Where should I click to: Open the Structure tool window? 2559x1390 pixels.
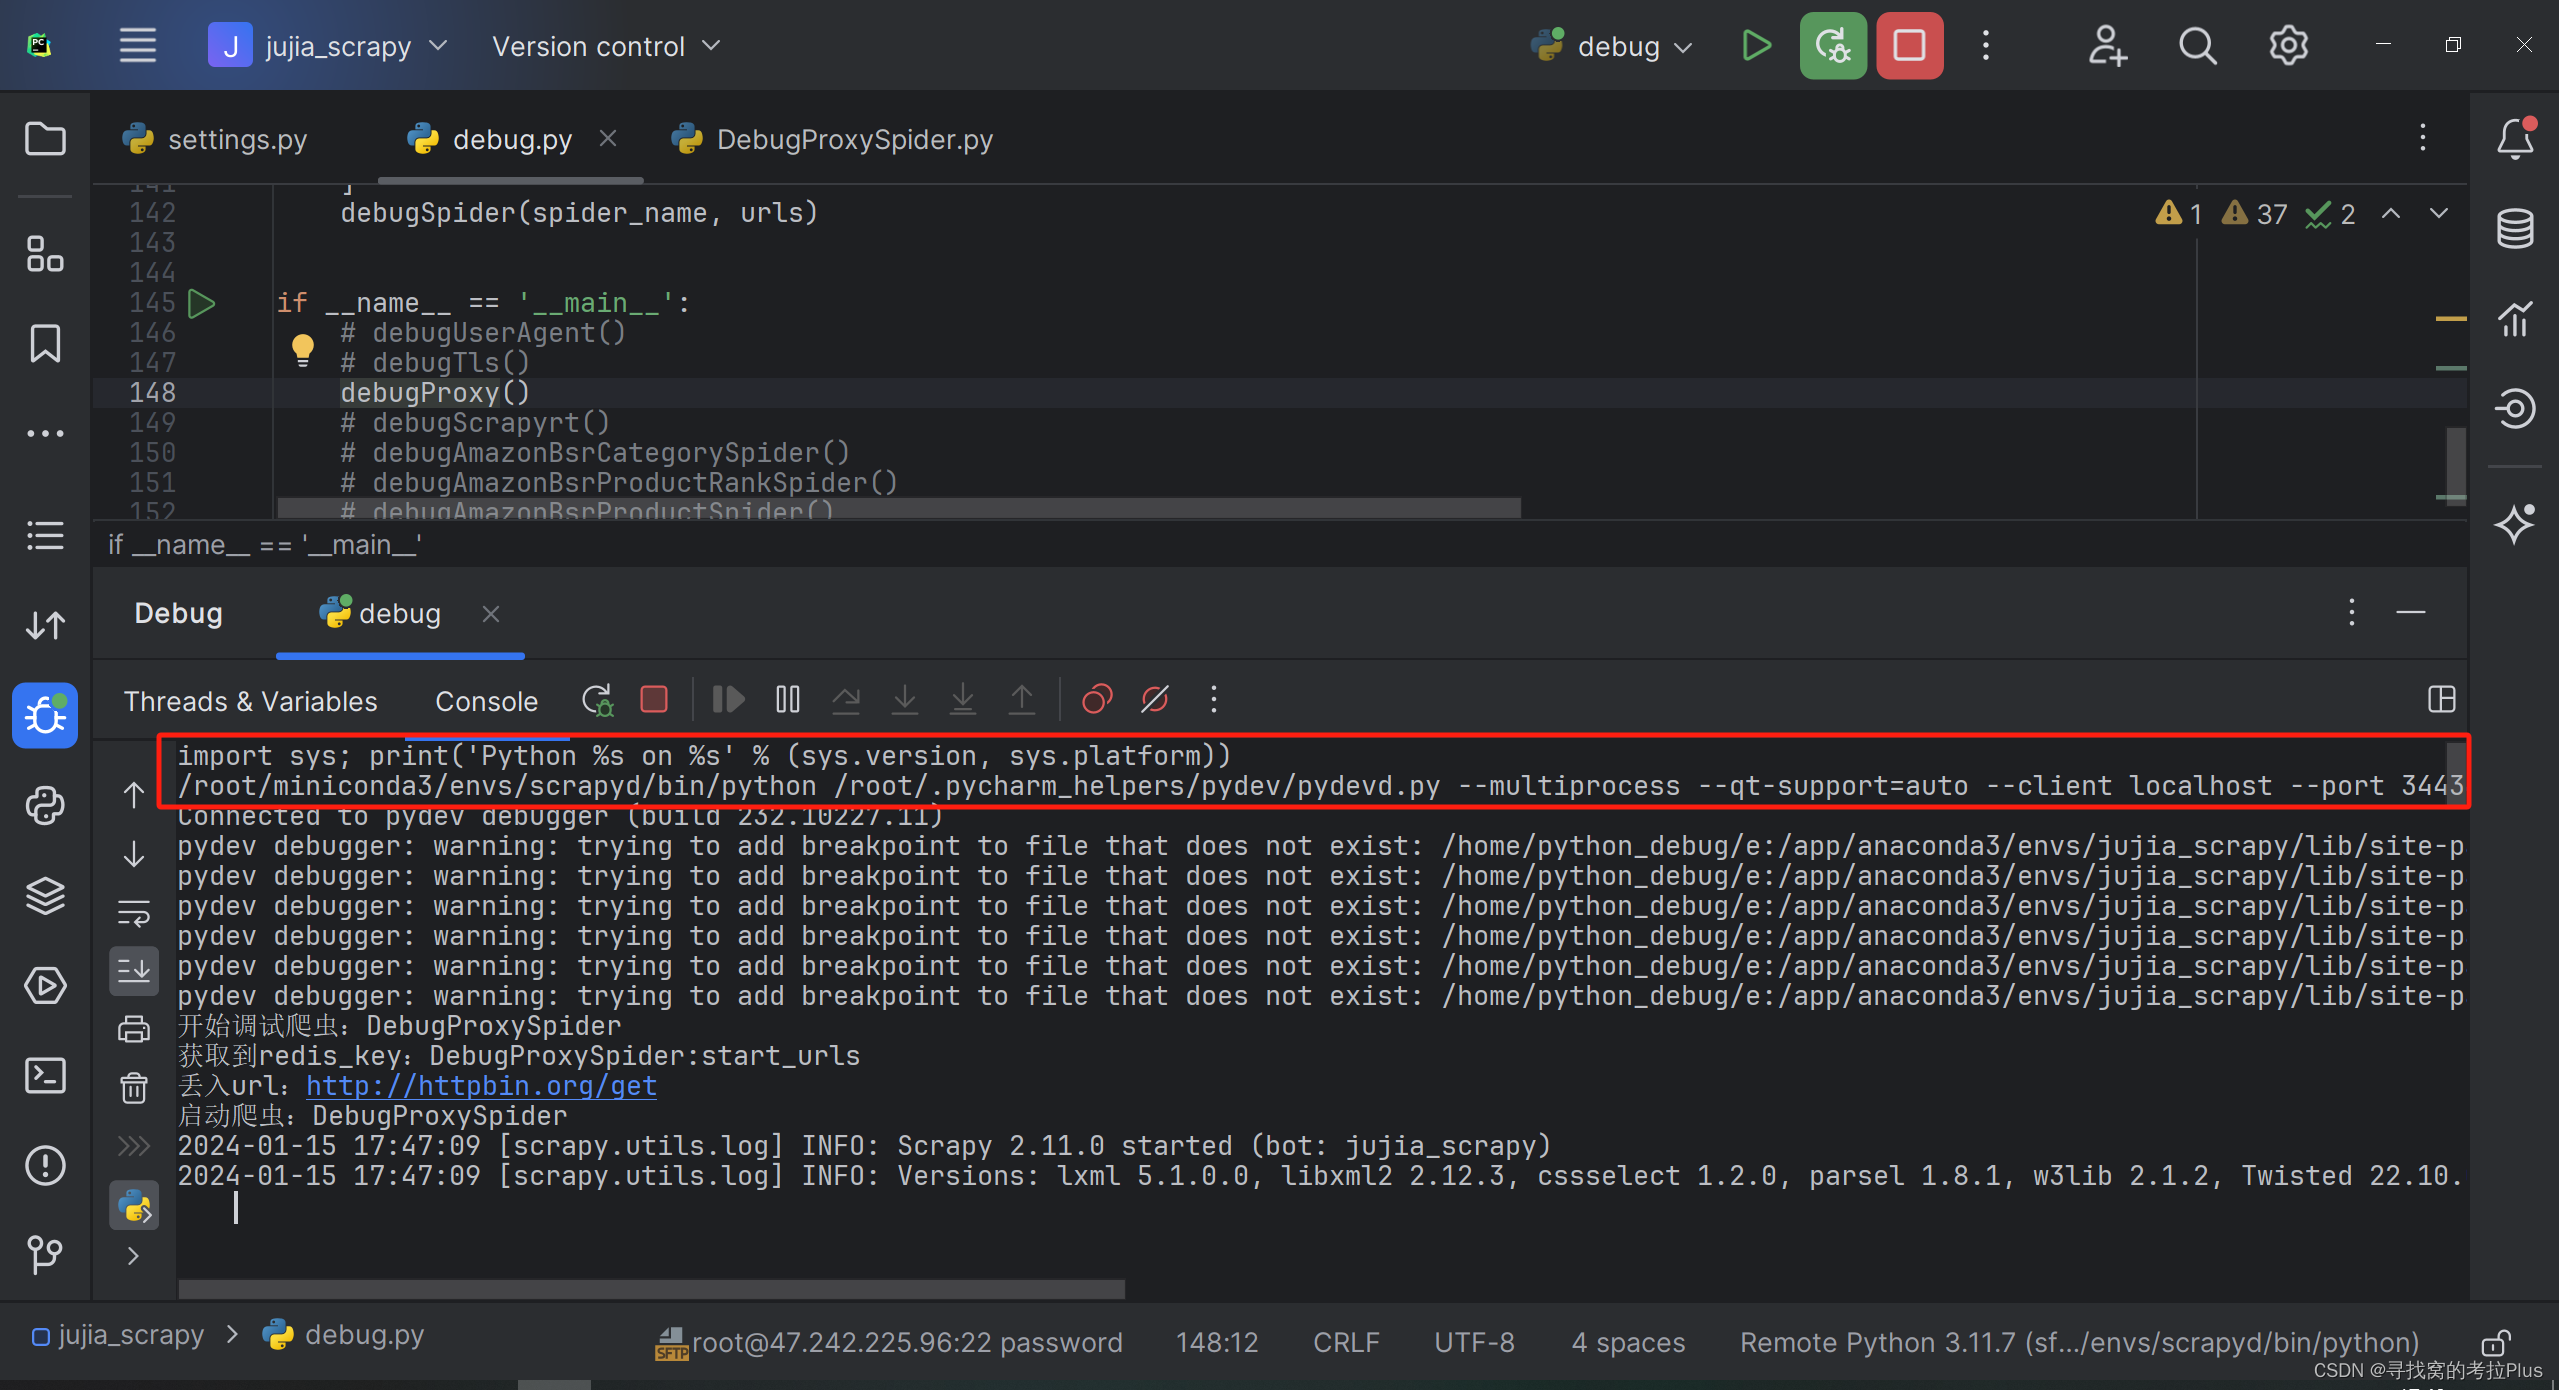point(45,254)
